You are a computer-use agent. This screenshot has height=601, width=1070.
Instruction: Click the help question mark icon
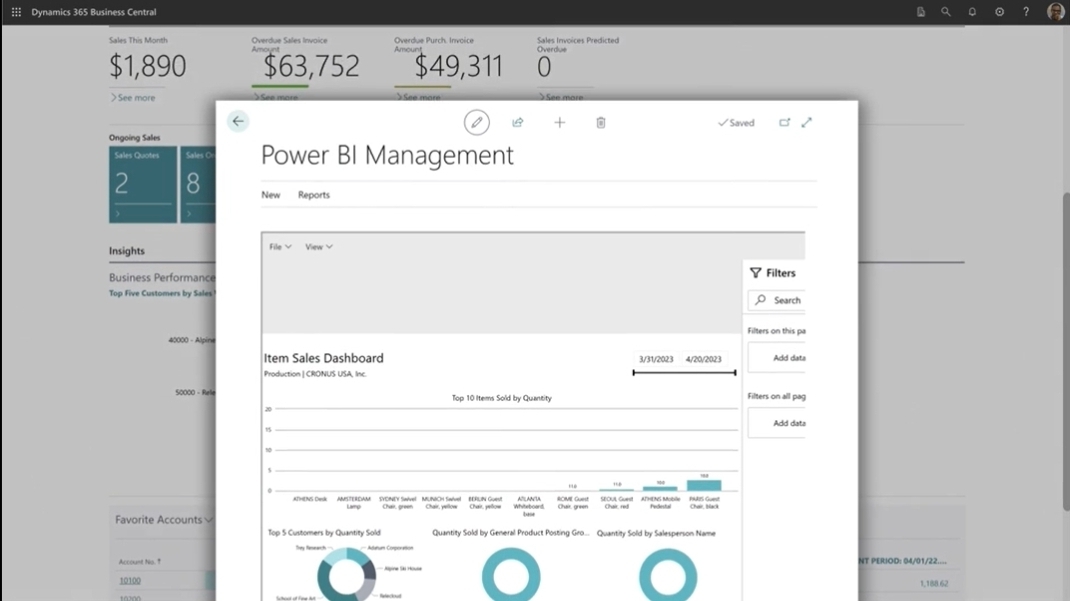1026,12
